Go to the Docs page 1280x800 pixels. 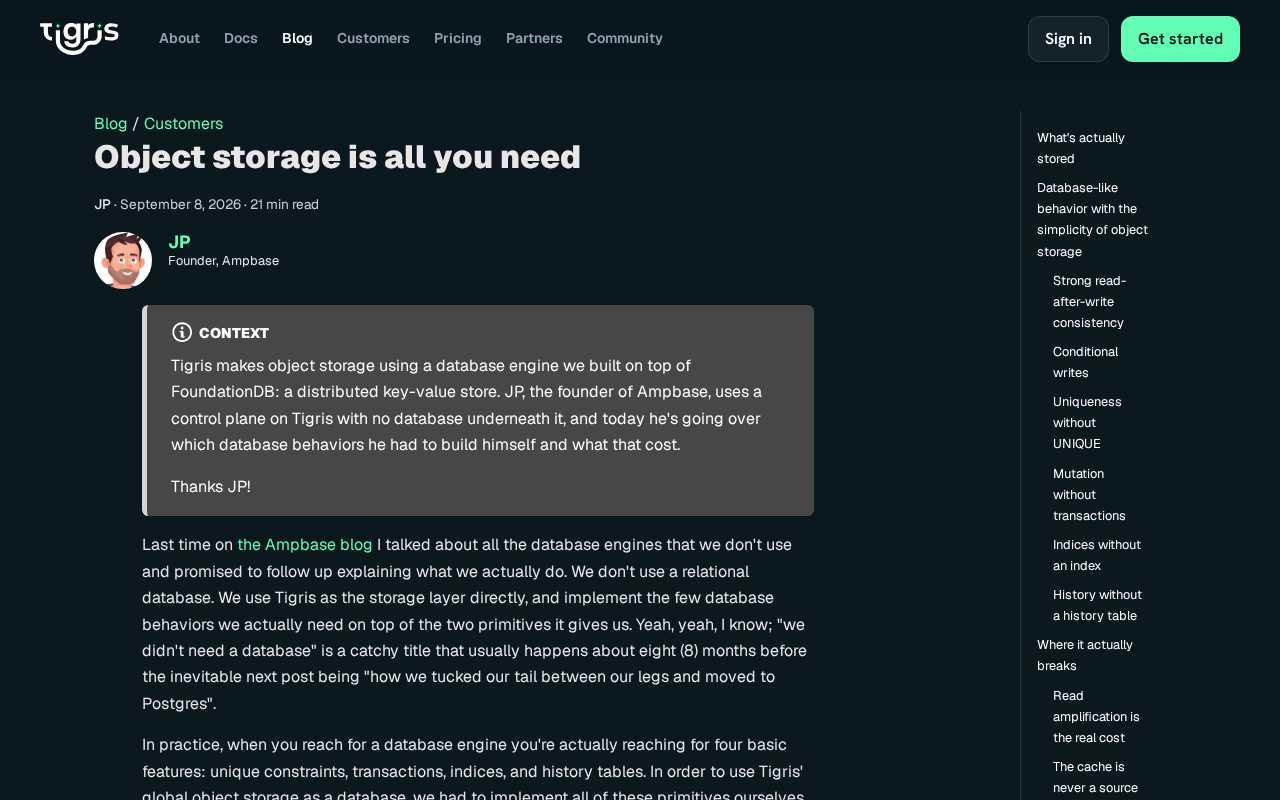[241, 38]
